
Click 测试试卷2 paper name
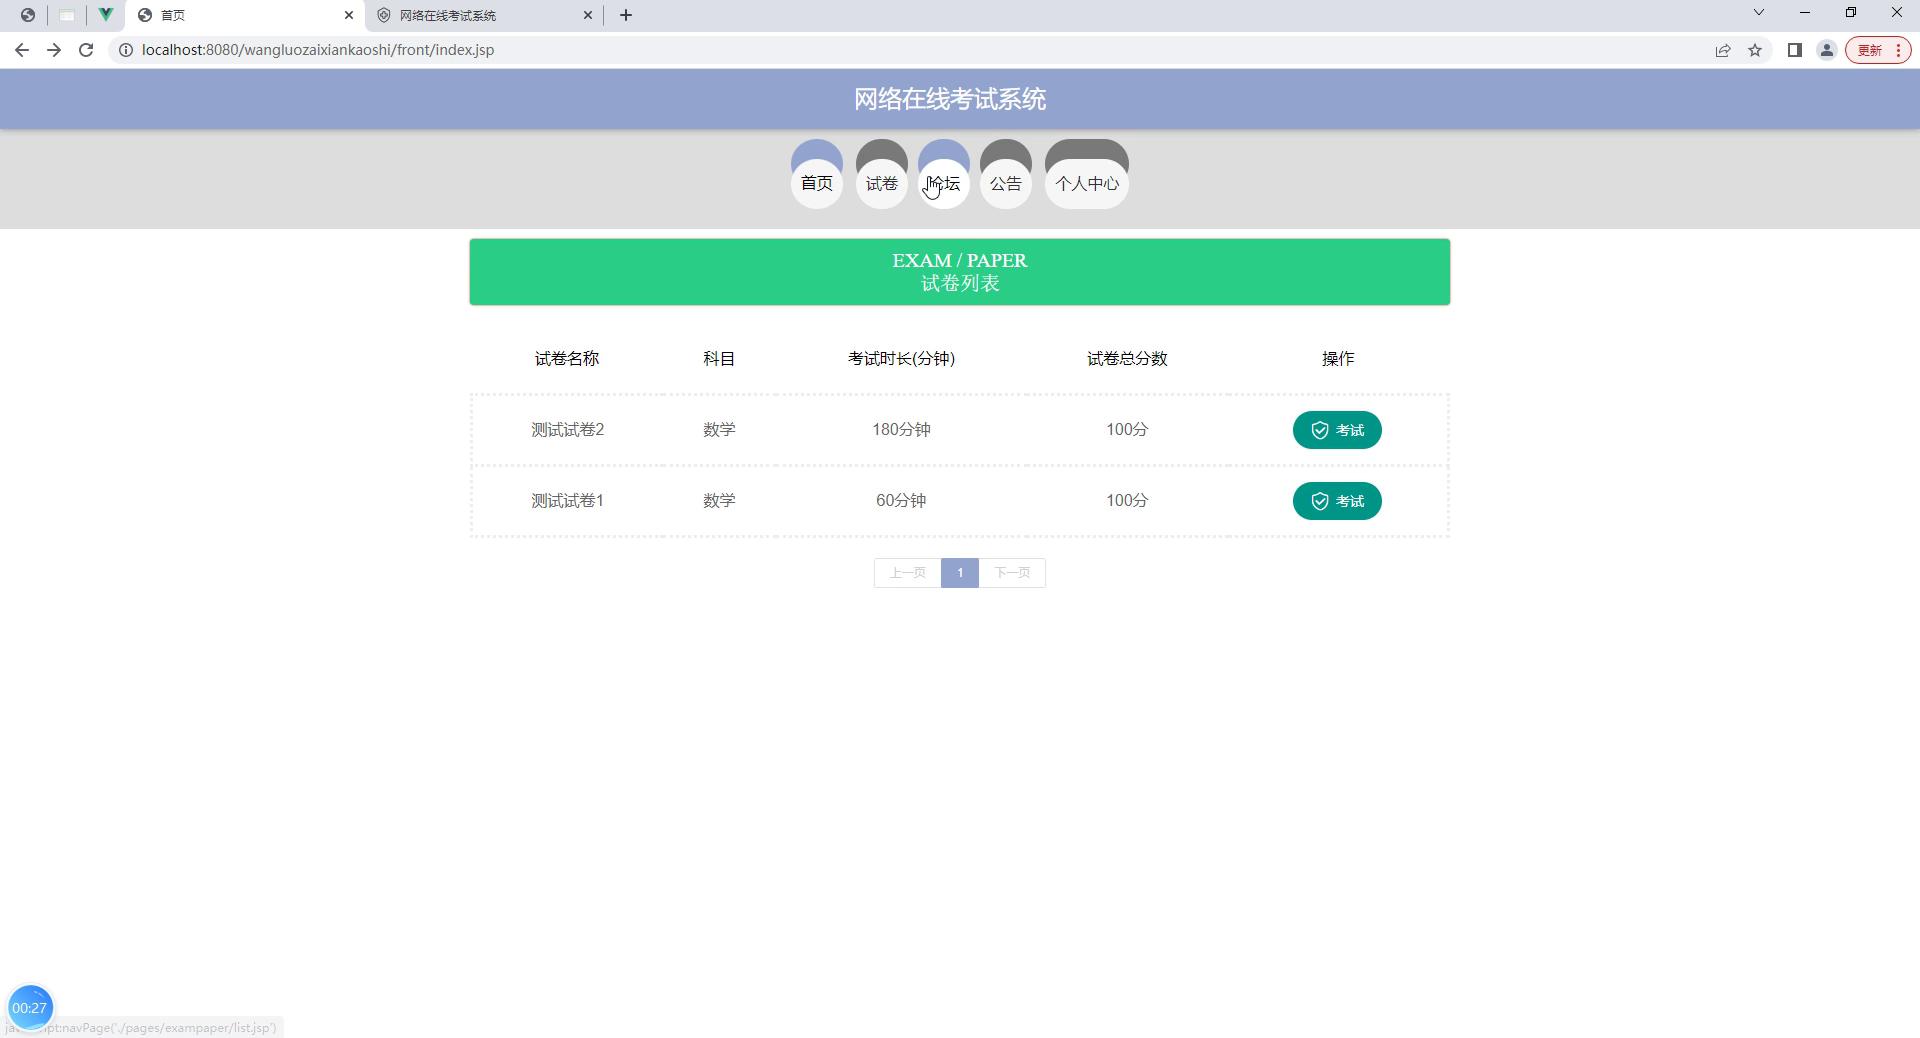[x=567, y=430]
